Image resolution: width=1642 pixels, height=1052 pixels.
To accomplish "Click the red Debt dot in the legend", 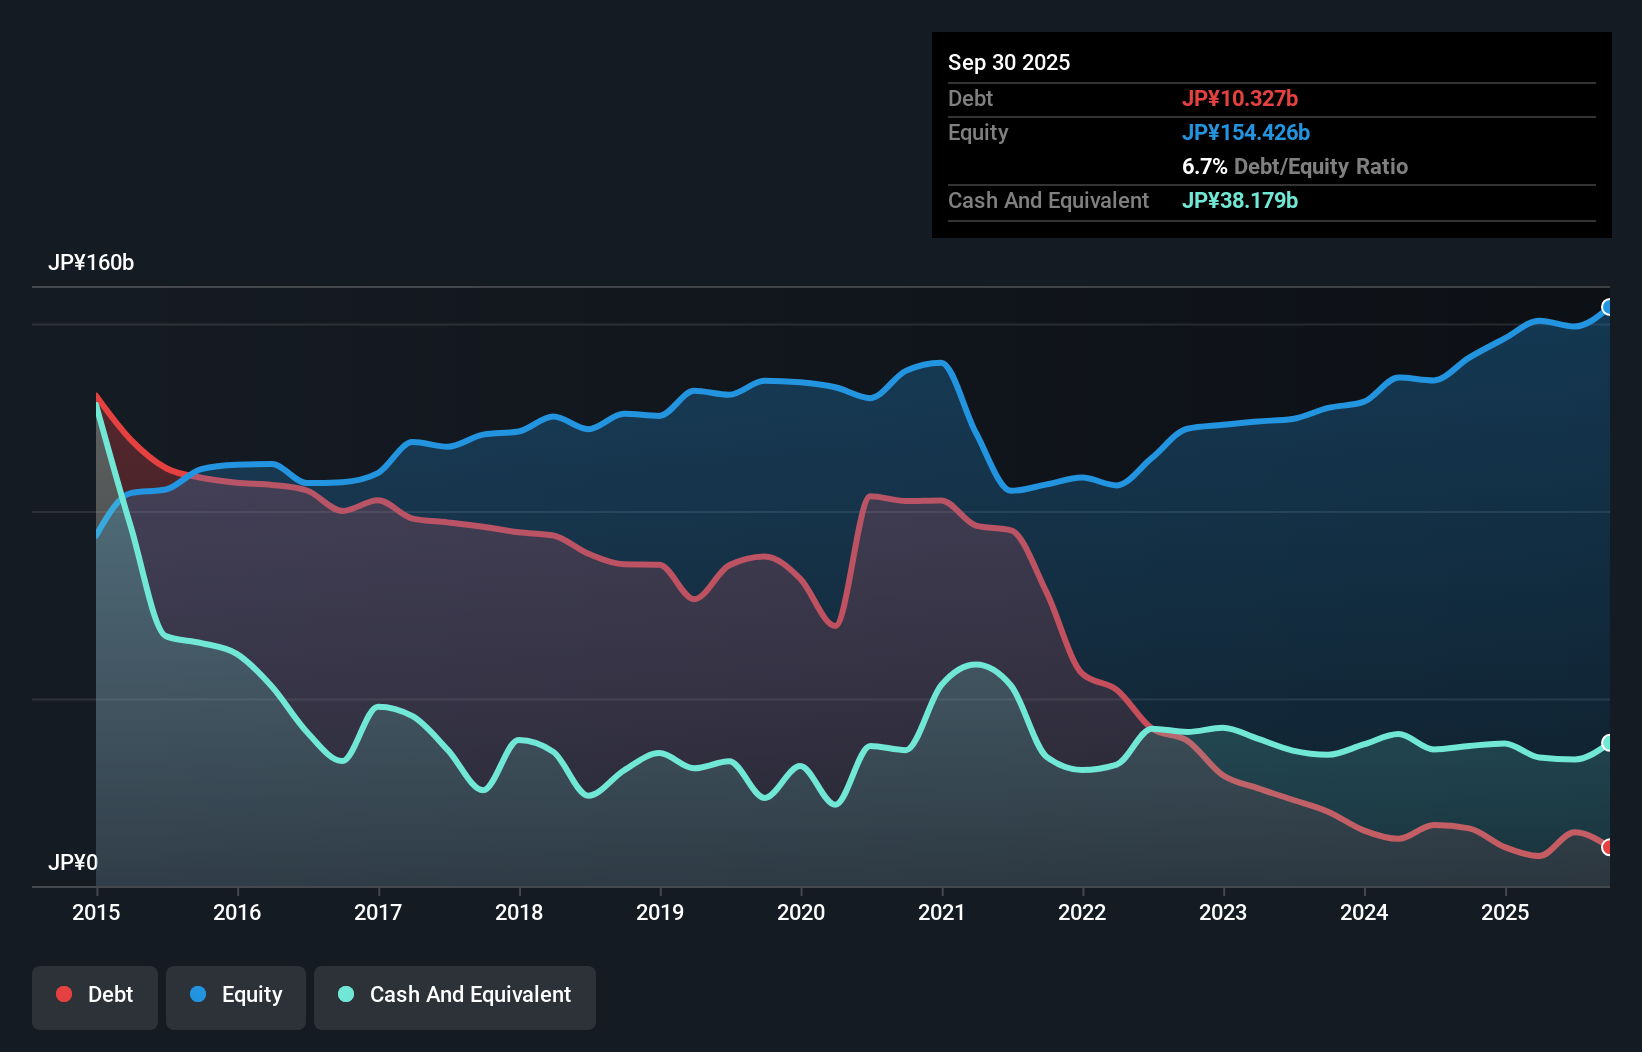I will [x=62, y=994].
